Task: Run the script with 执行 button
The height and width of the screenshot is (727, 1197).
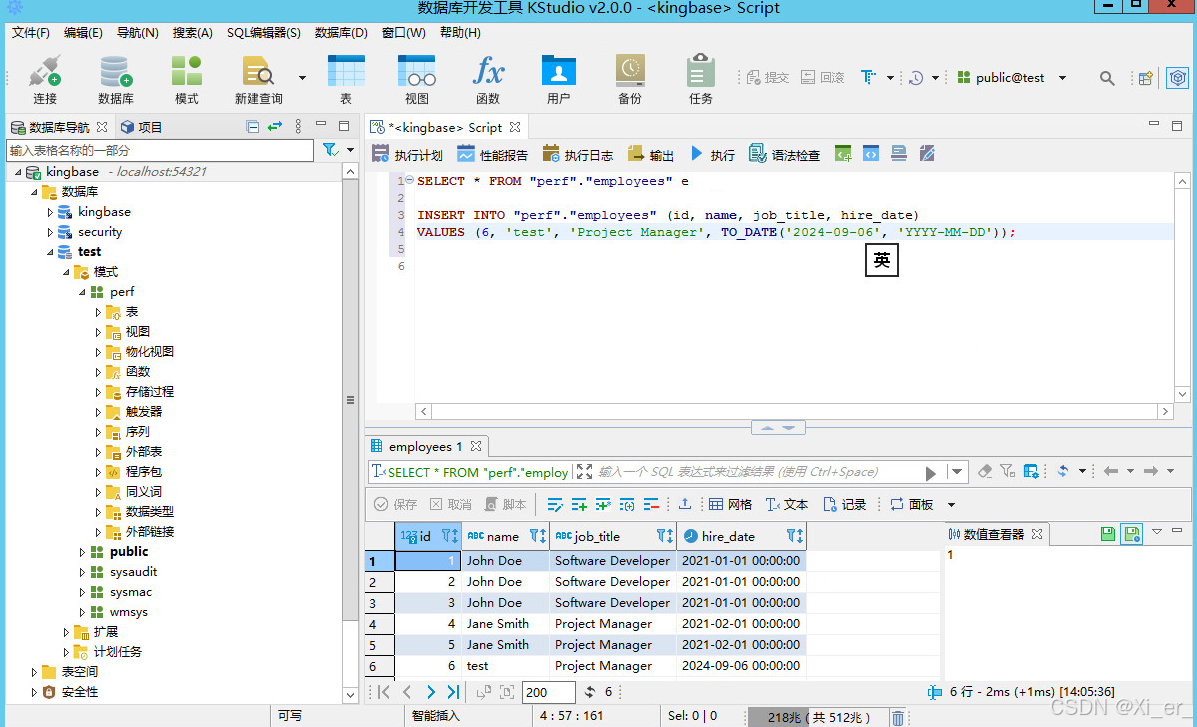Action: pos(711,154)
